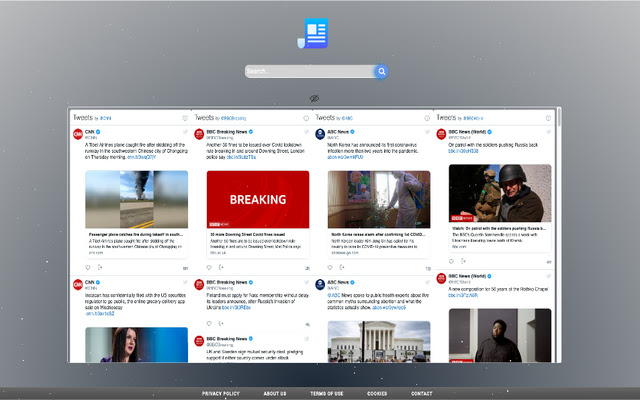Like the BBC World soldiers patrol tweet
The width and height of the screenshot is (640, 400).
tap(451, 261)
